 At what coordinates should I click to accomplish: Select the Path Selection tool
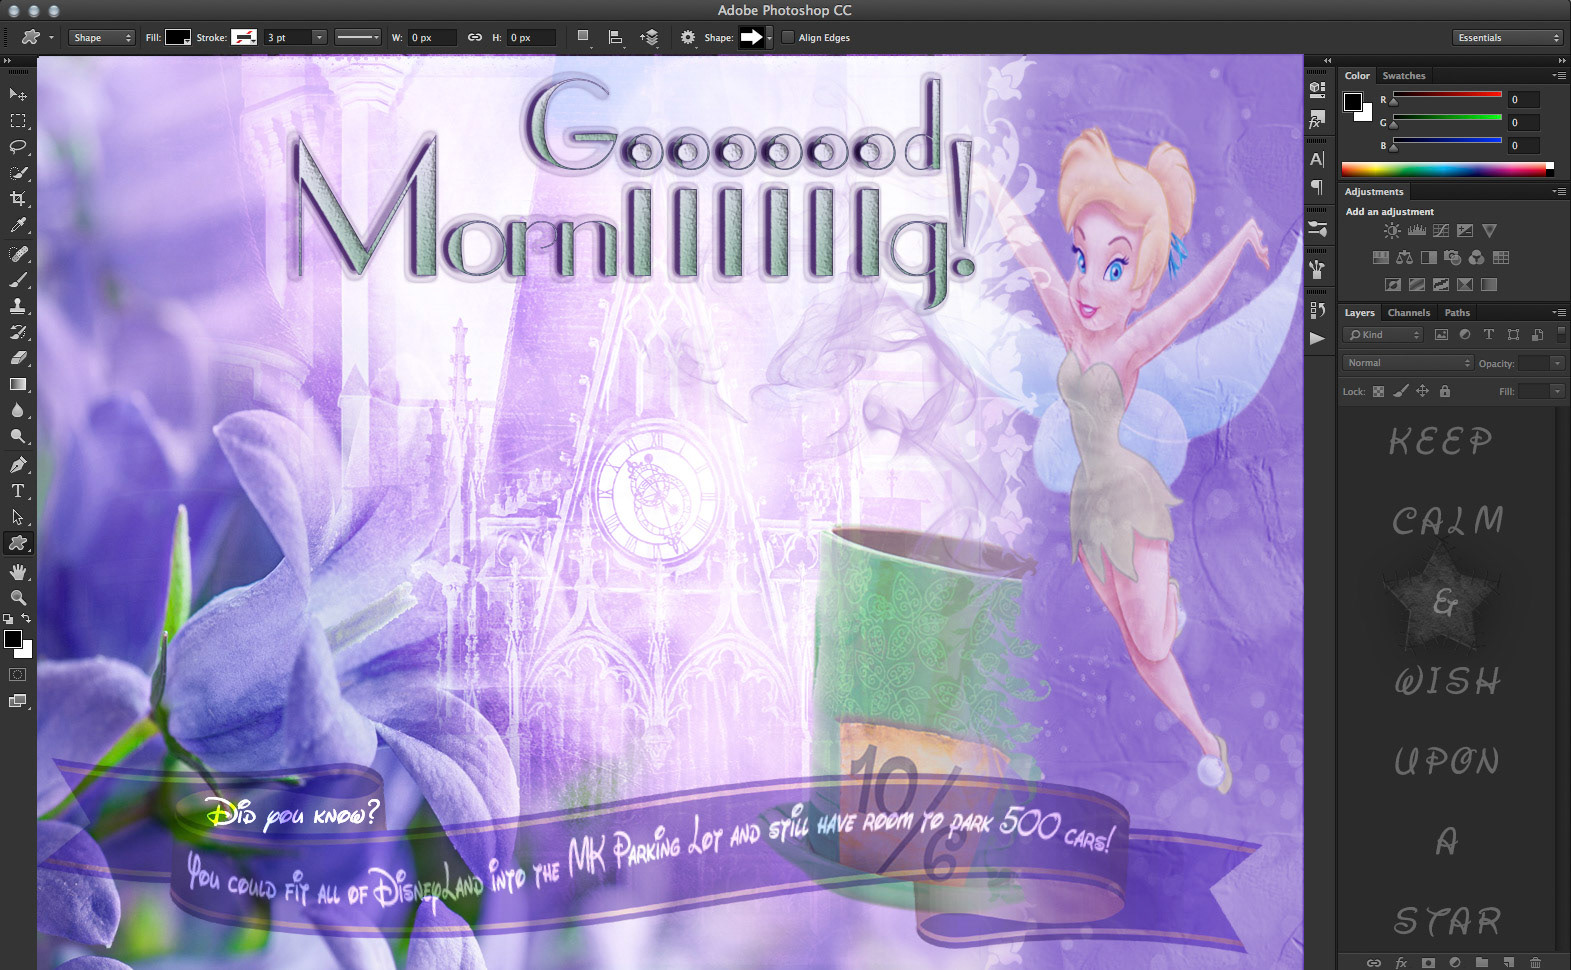17,517
